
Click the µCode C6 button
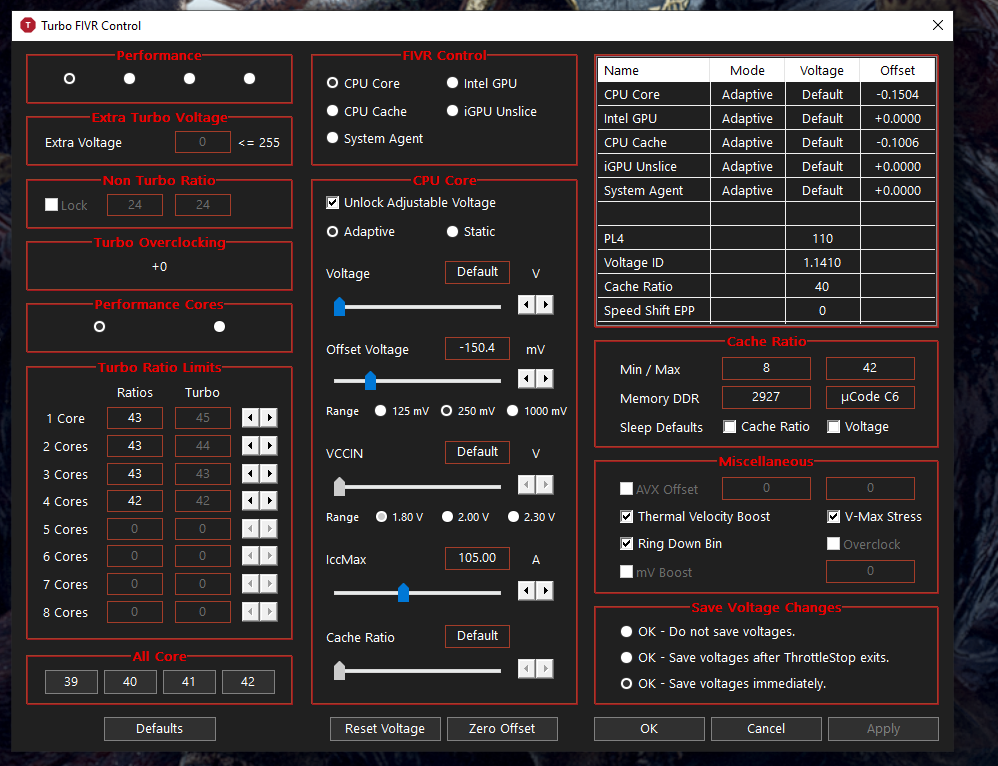pos(870,397)
